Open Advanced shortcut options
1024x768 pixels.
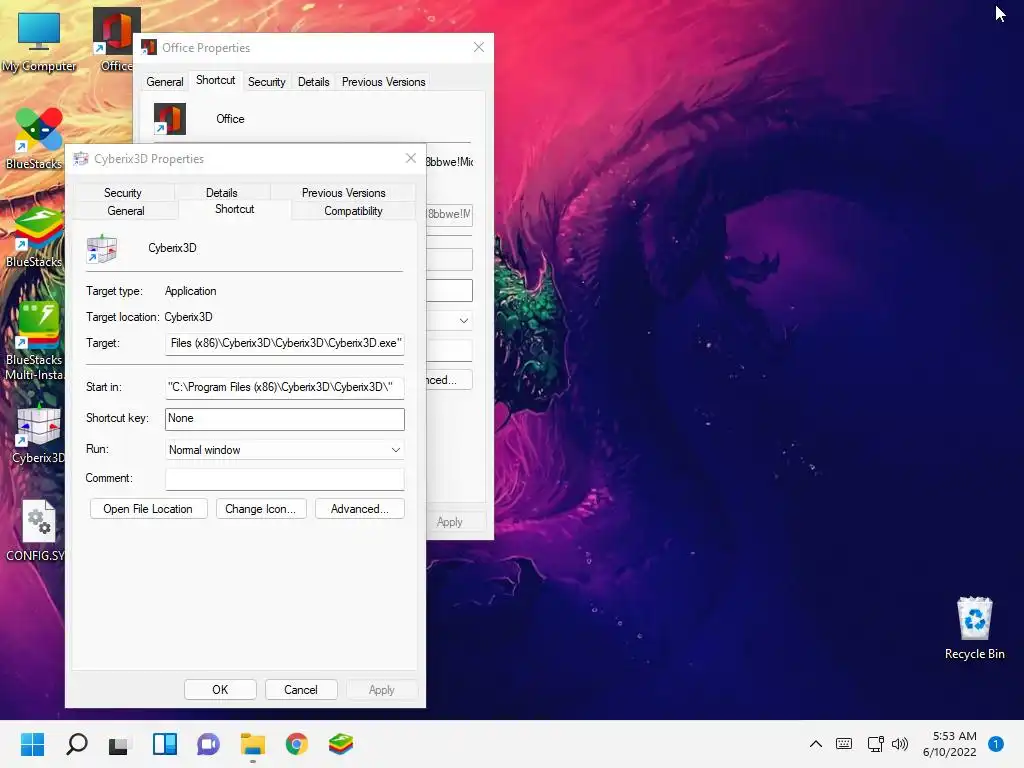tap(360, 509)
